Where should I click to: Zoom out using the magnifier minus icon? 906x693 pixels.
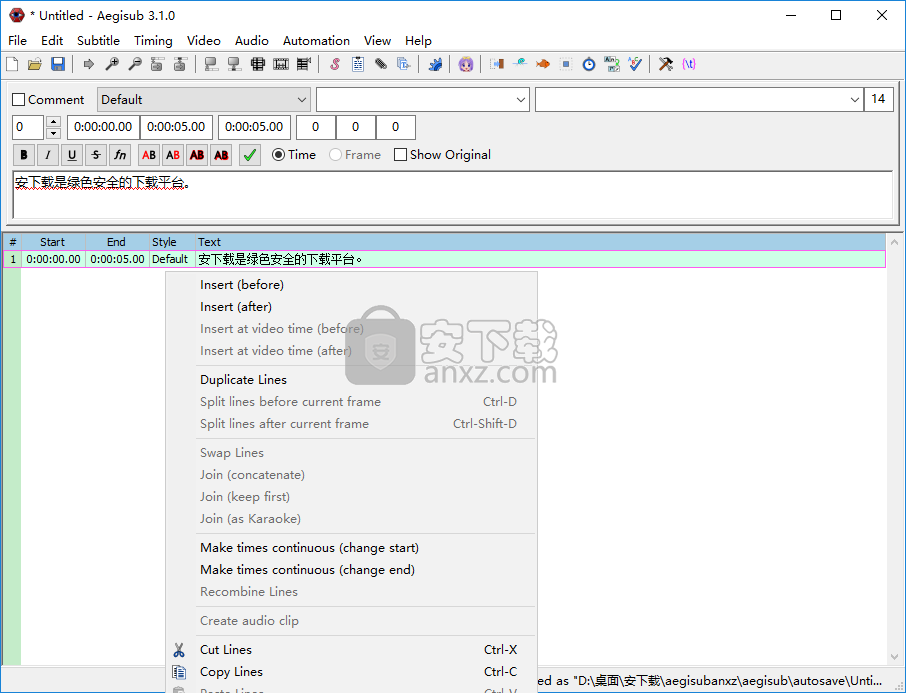(x=135, y=64)
